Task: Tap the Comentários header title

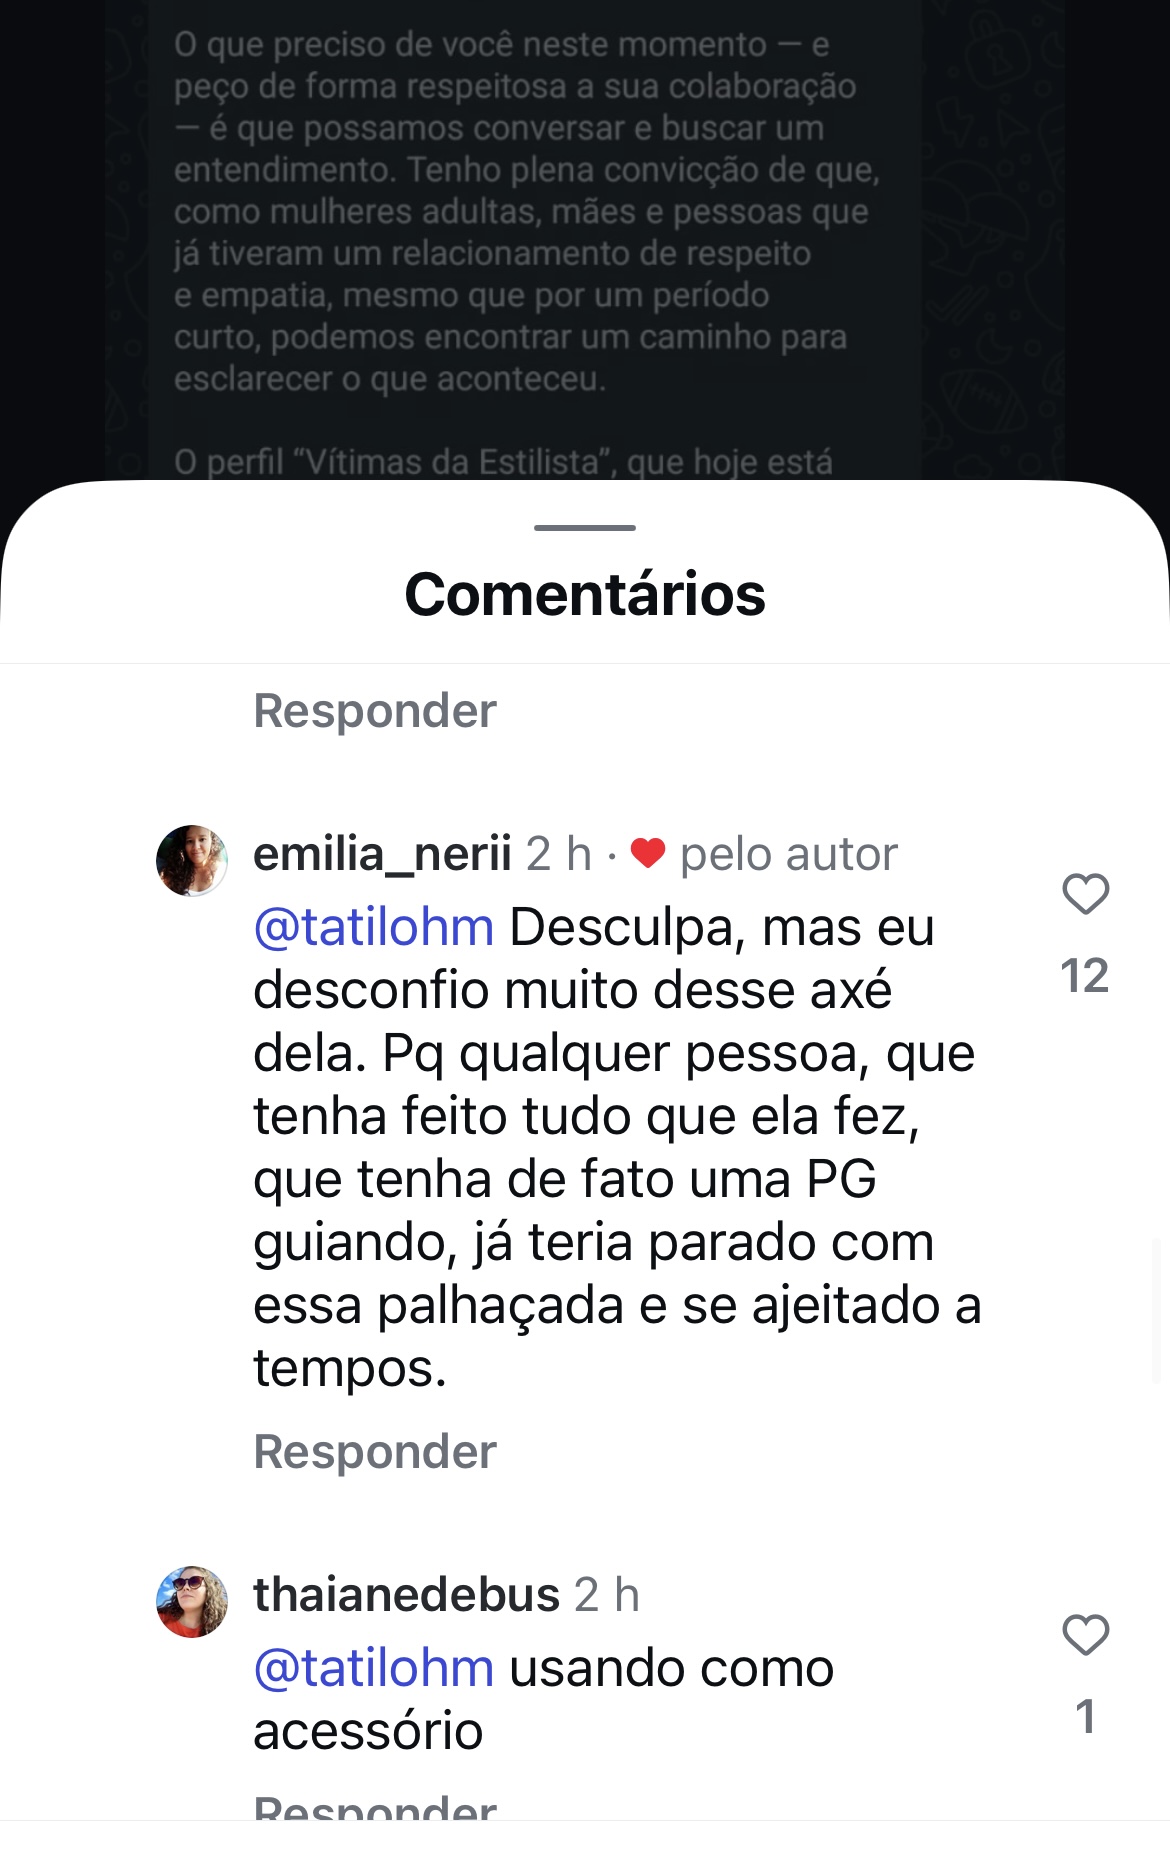Action: (x=585, y=594)
